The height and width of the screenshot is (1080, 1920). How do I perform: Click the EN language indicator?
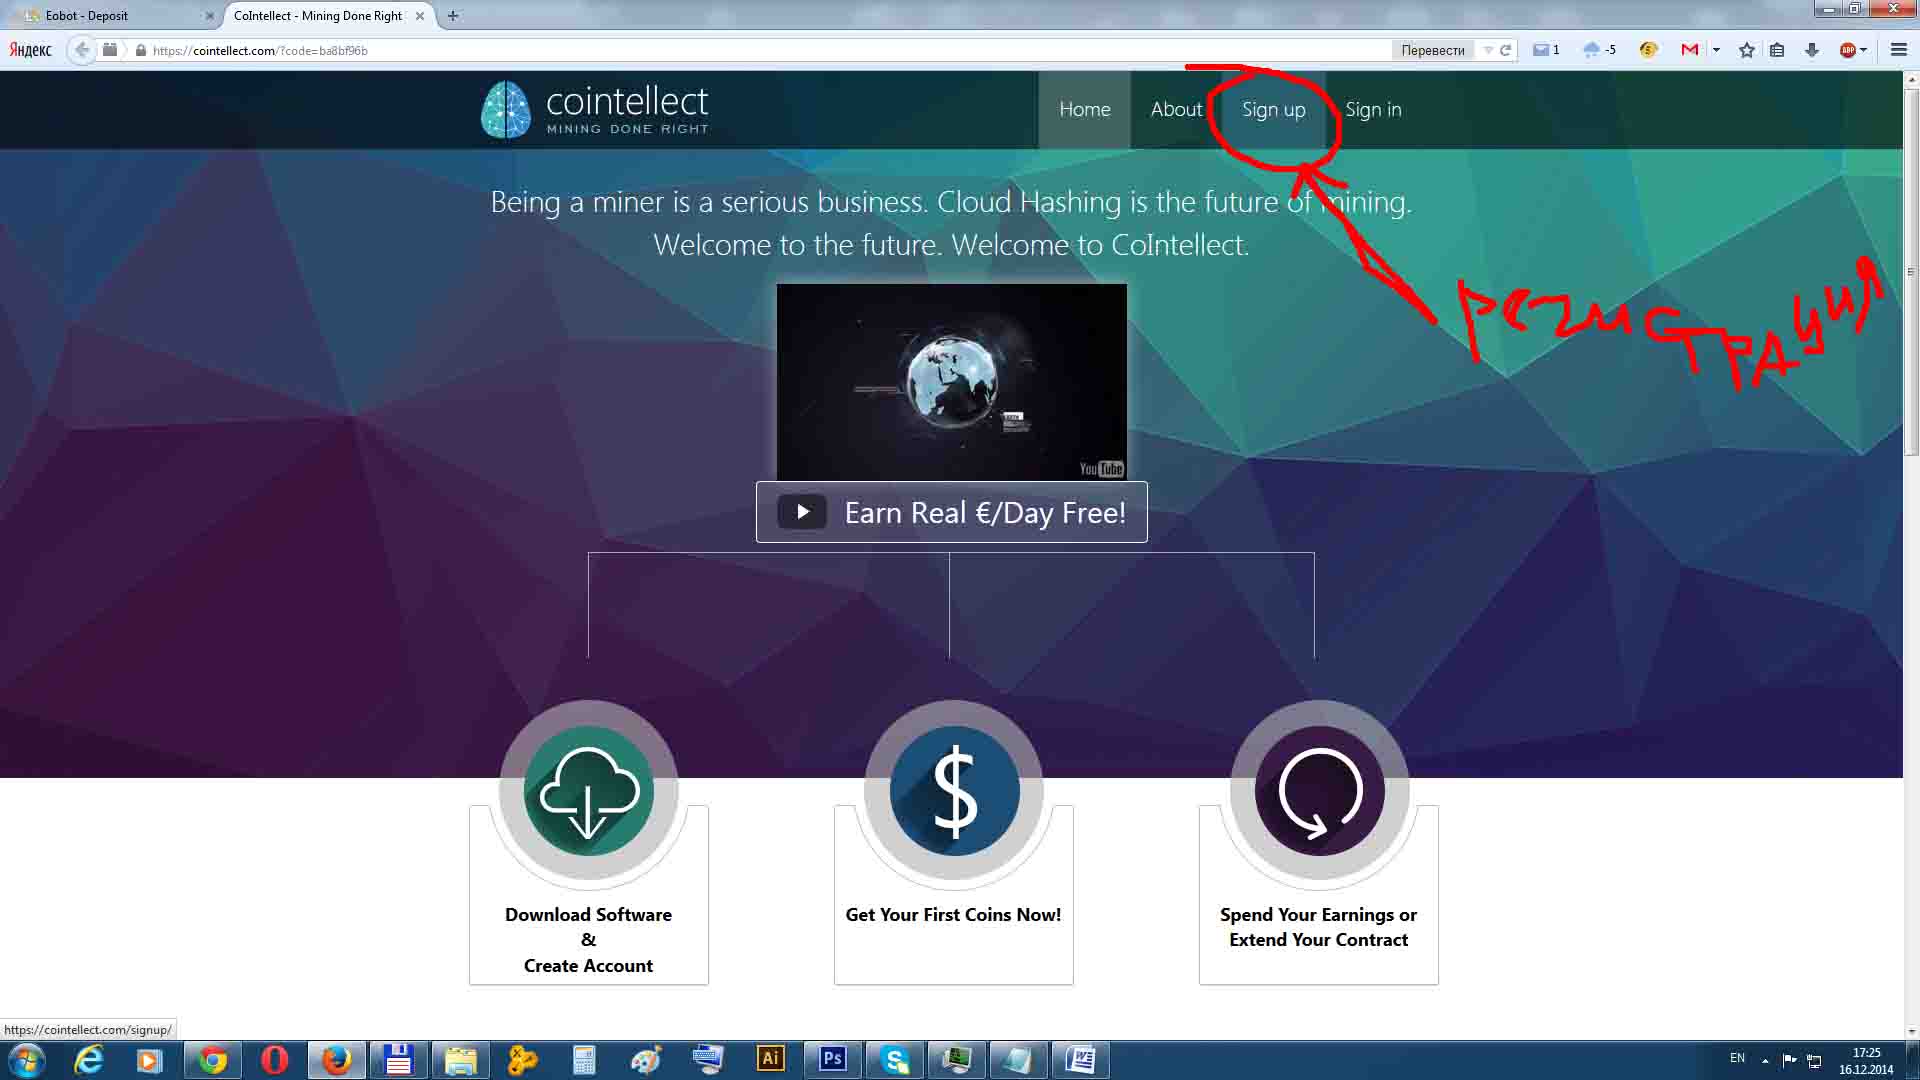1737,1058
